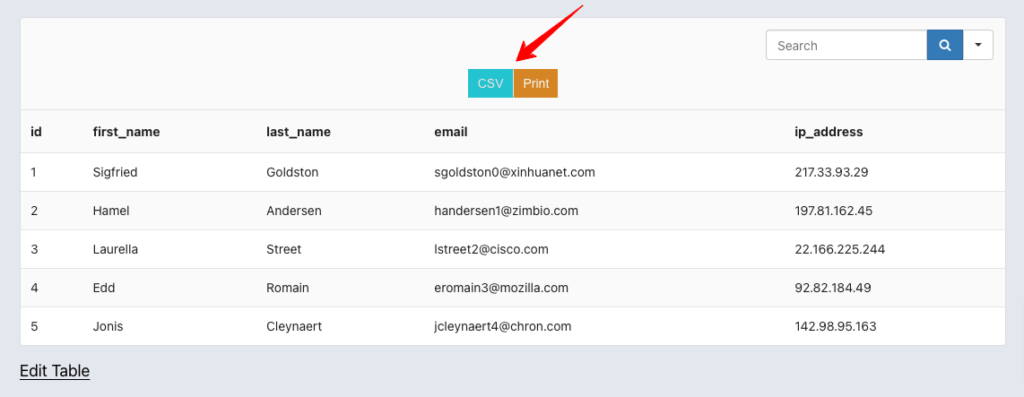Open the Edit Table link
Image resolution: width=1024 pixels, height=397 pixels.
[x=55, y=371]
